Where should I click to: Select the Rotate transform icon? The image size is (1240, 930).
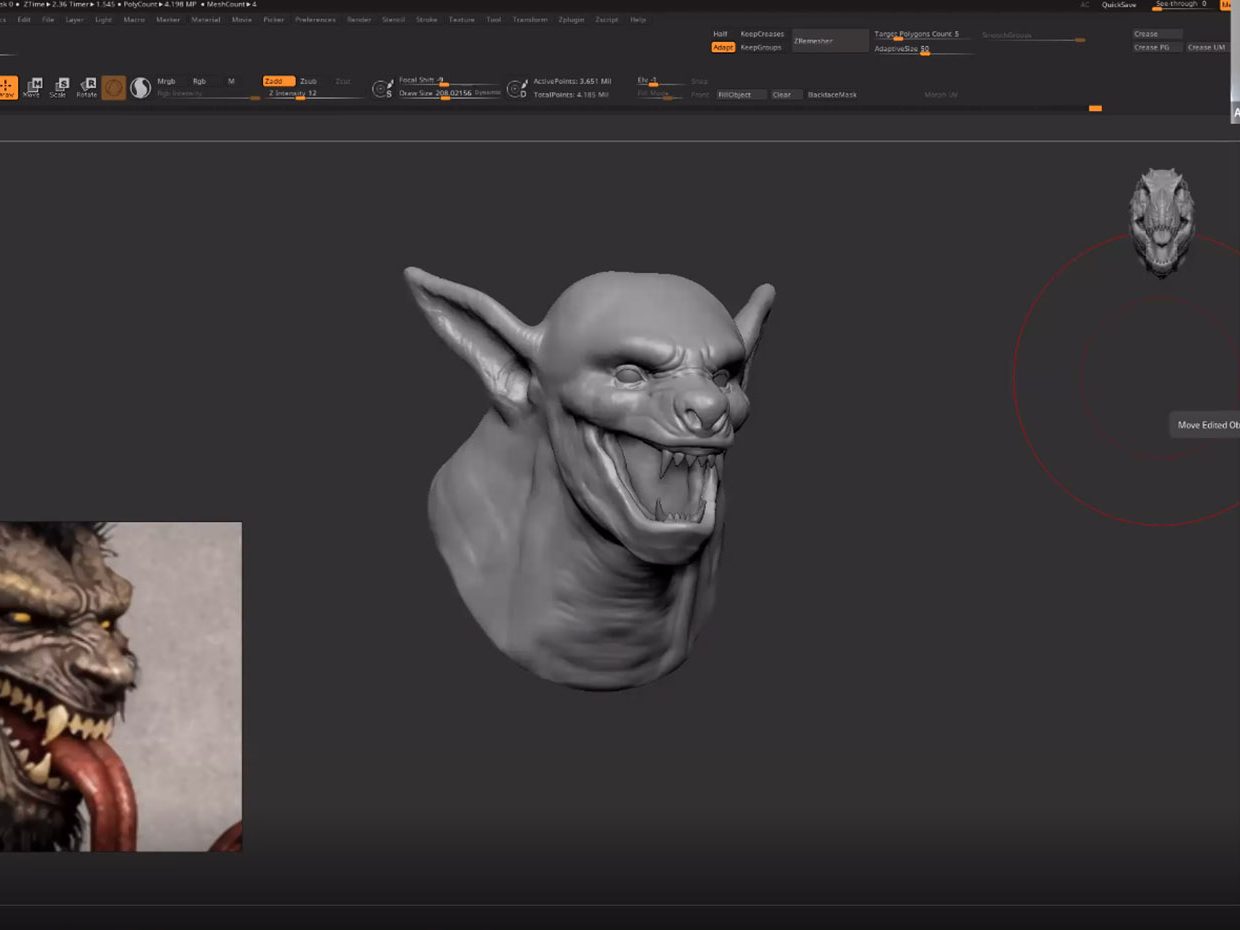(x=87, y=88)
